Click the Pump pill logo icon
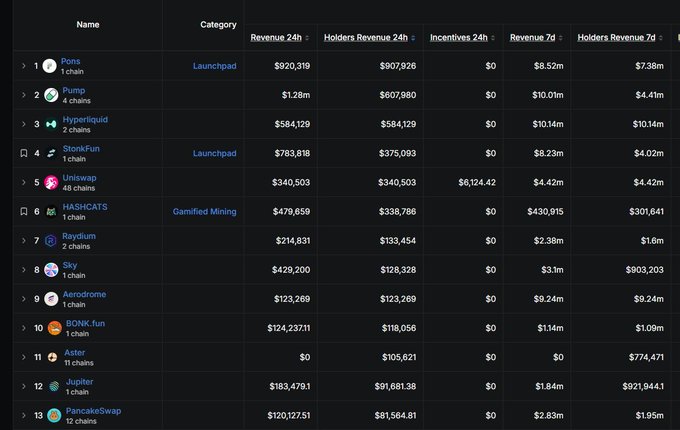 tap(51, 95)
